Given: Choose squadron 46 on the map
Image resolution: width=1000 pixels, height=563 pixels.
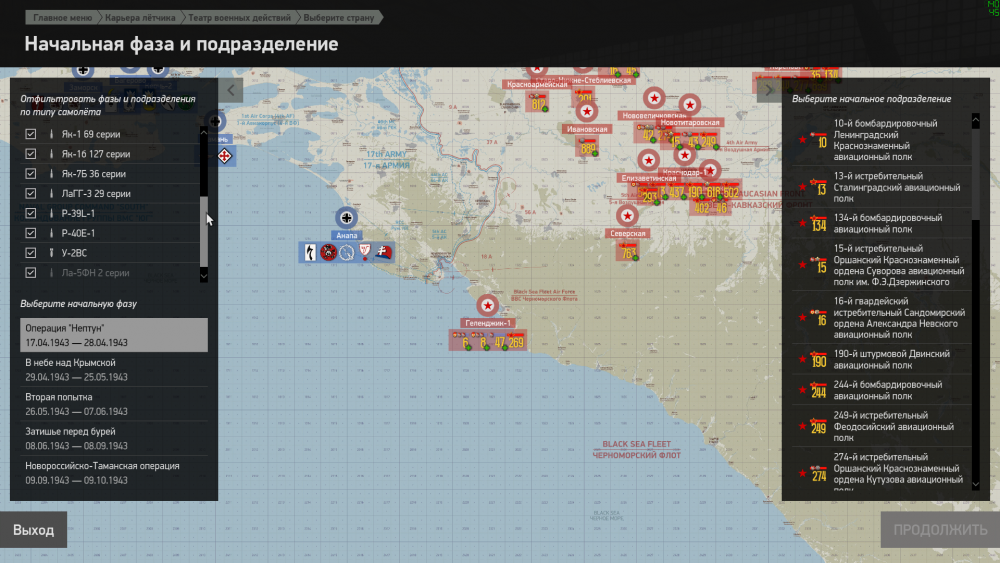Looking at the screenshot, I should (721, 208).
